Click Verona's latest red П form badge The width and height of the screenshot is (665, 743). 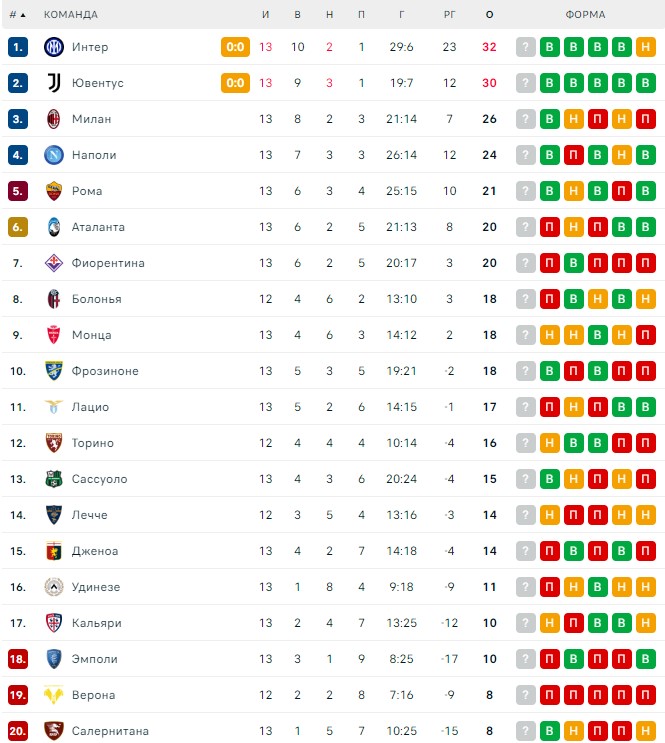click(x=646, y=695)
